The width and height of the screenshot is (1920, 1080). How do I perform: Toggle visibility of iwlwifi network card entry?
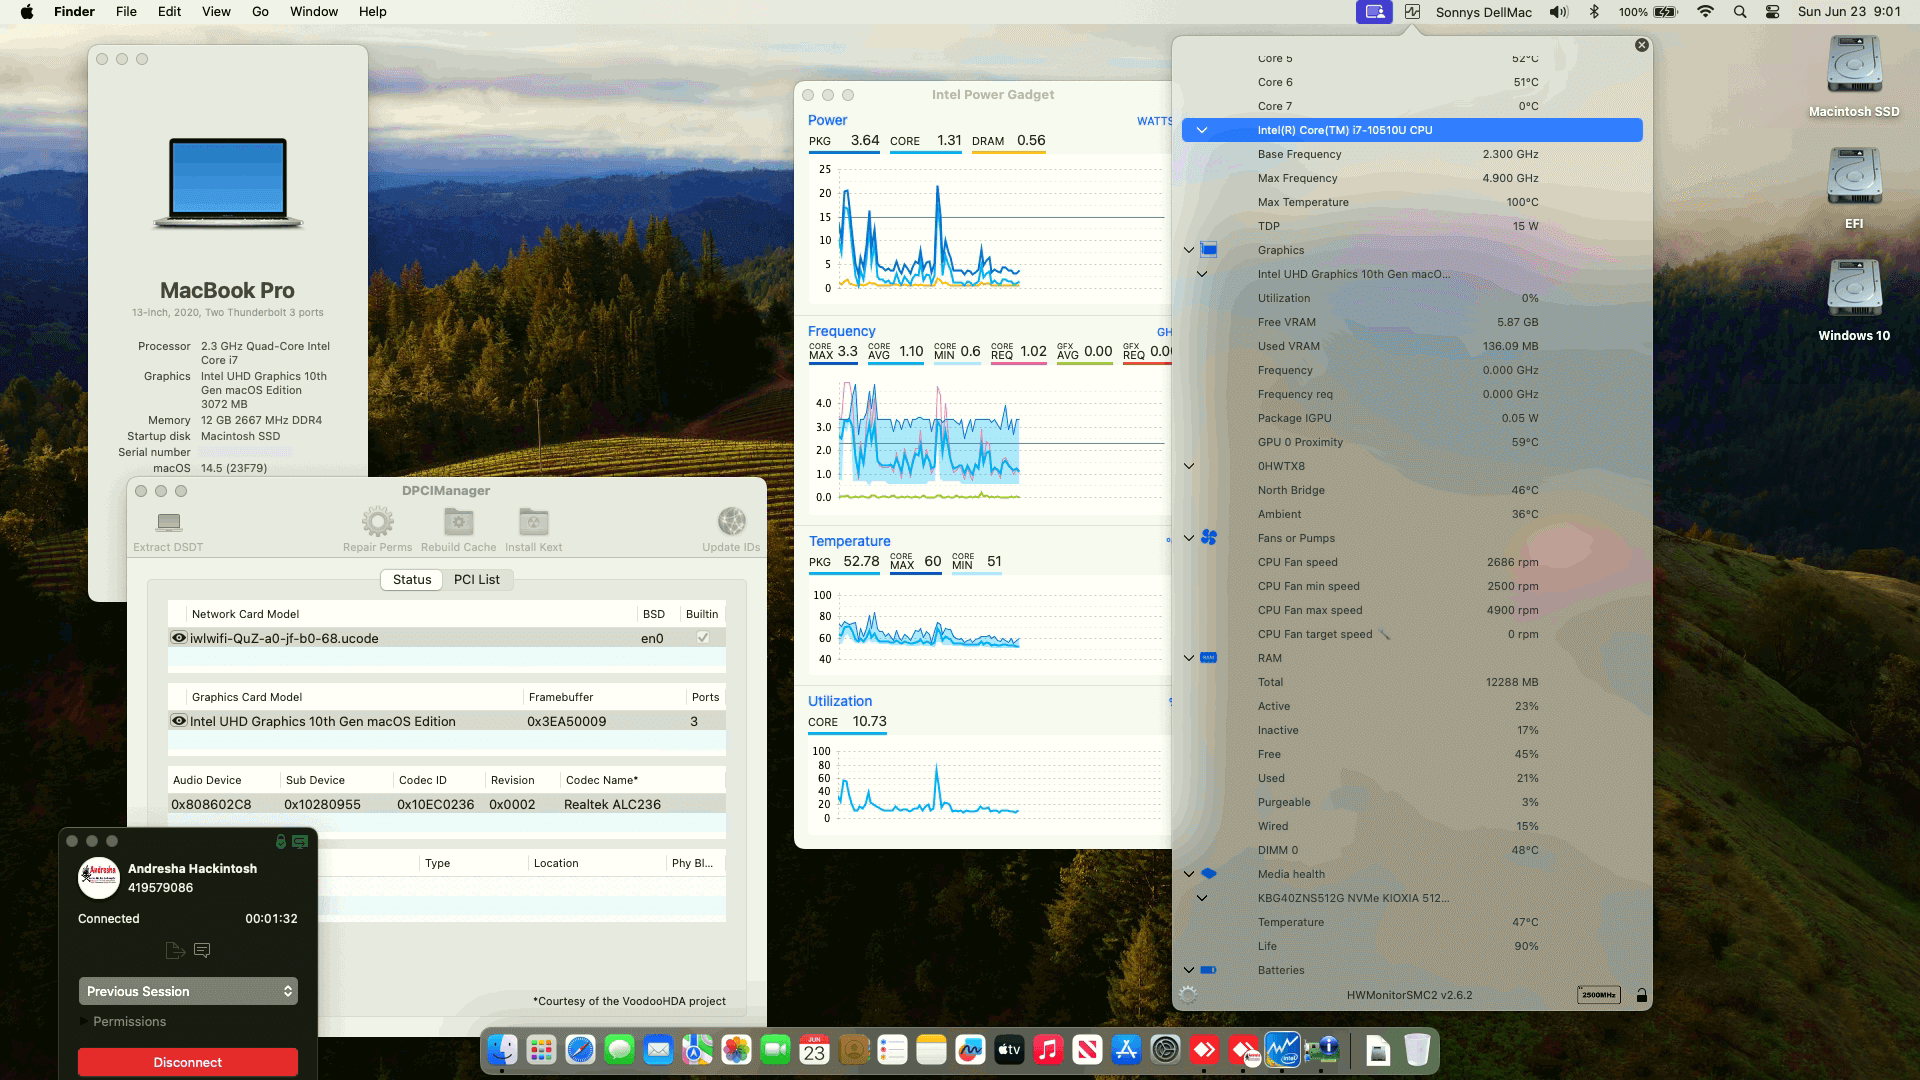(178, 638)
